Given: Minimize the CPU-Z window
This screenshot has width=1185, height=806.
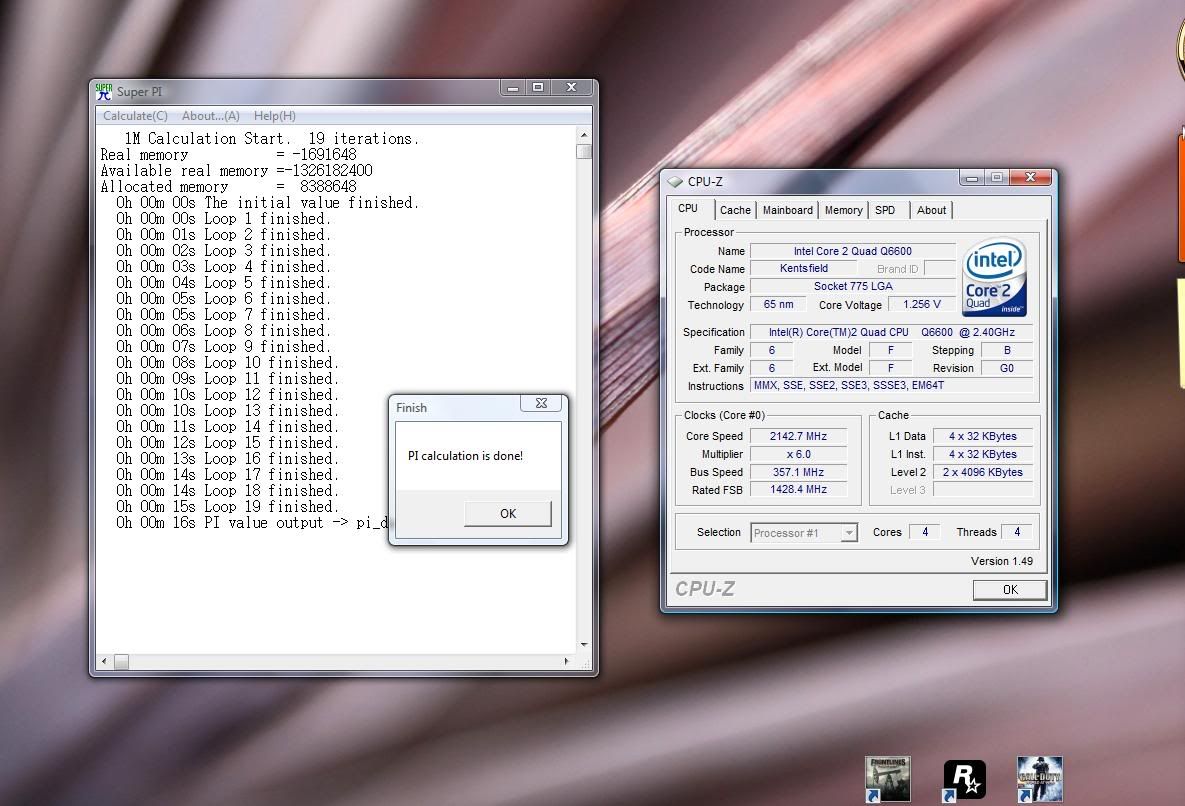Looking at the screenshot, I should point(972,178).
